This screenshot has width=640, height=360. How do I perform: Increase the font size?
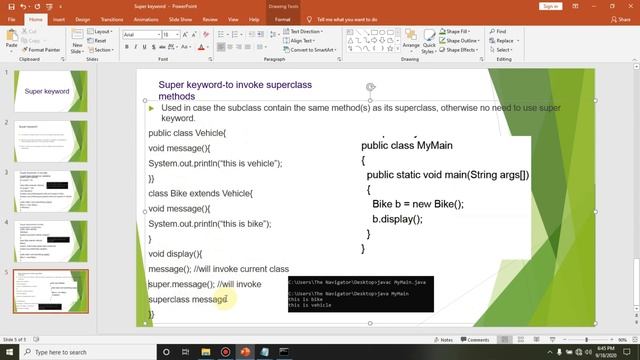pyautogui.click(x=185, y=35)
